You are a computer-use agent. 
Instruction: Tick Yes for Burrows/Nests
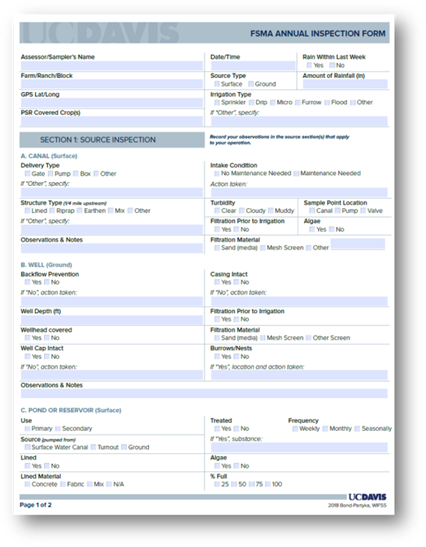(217, 357)
